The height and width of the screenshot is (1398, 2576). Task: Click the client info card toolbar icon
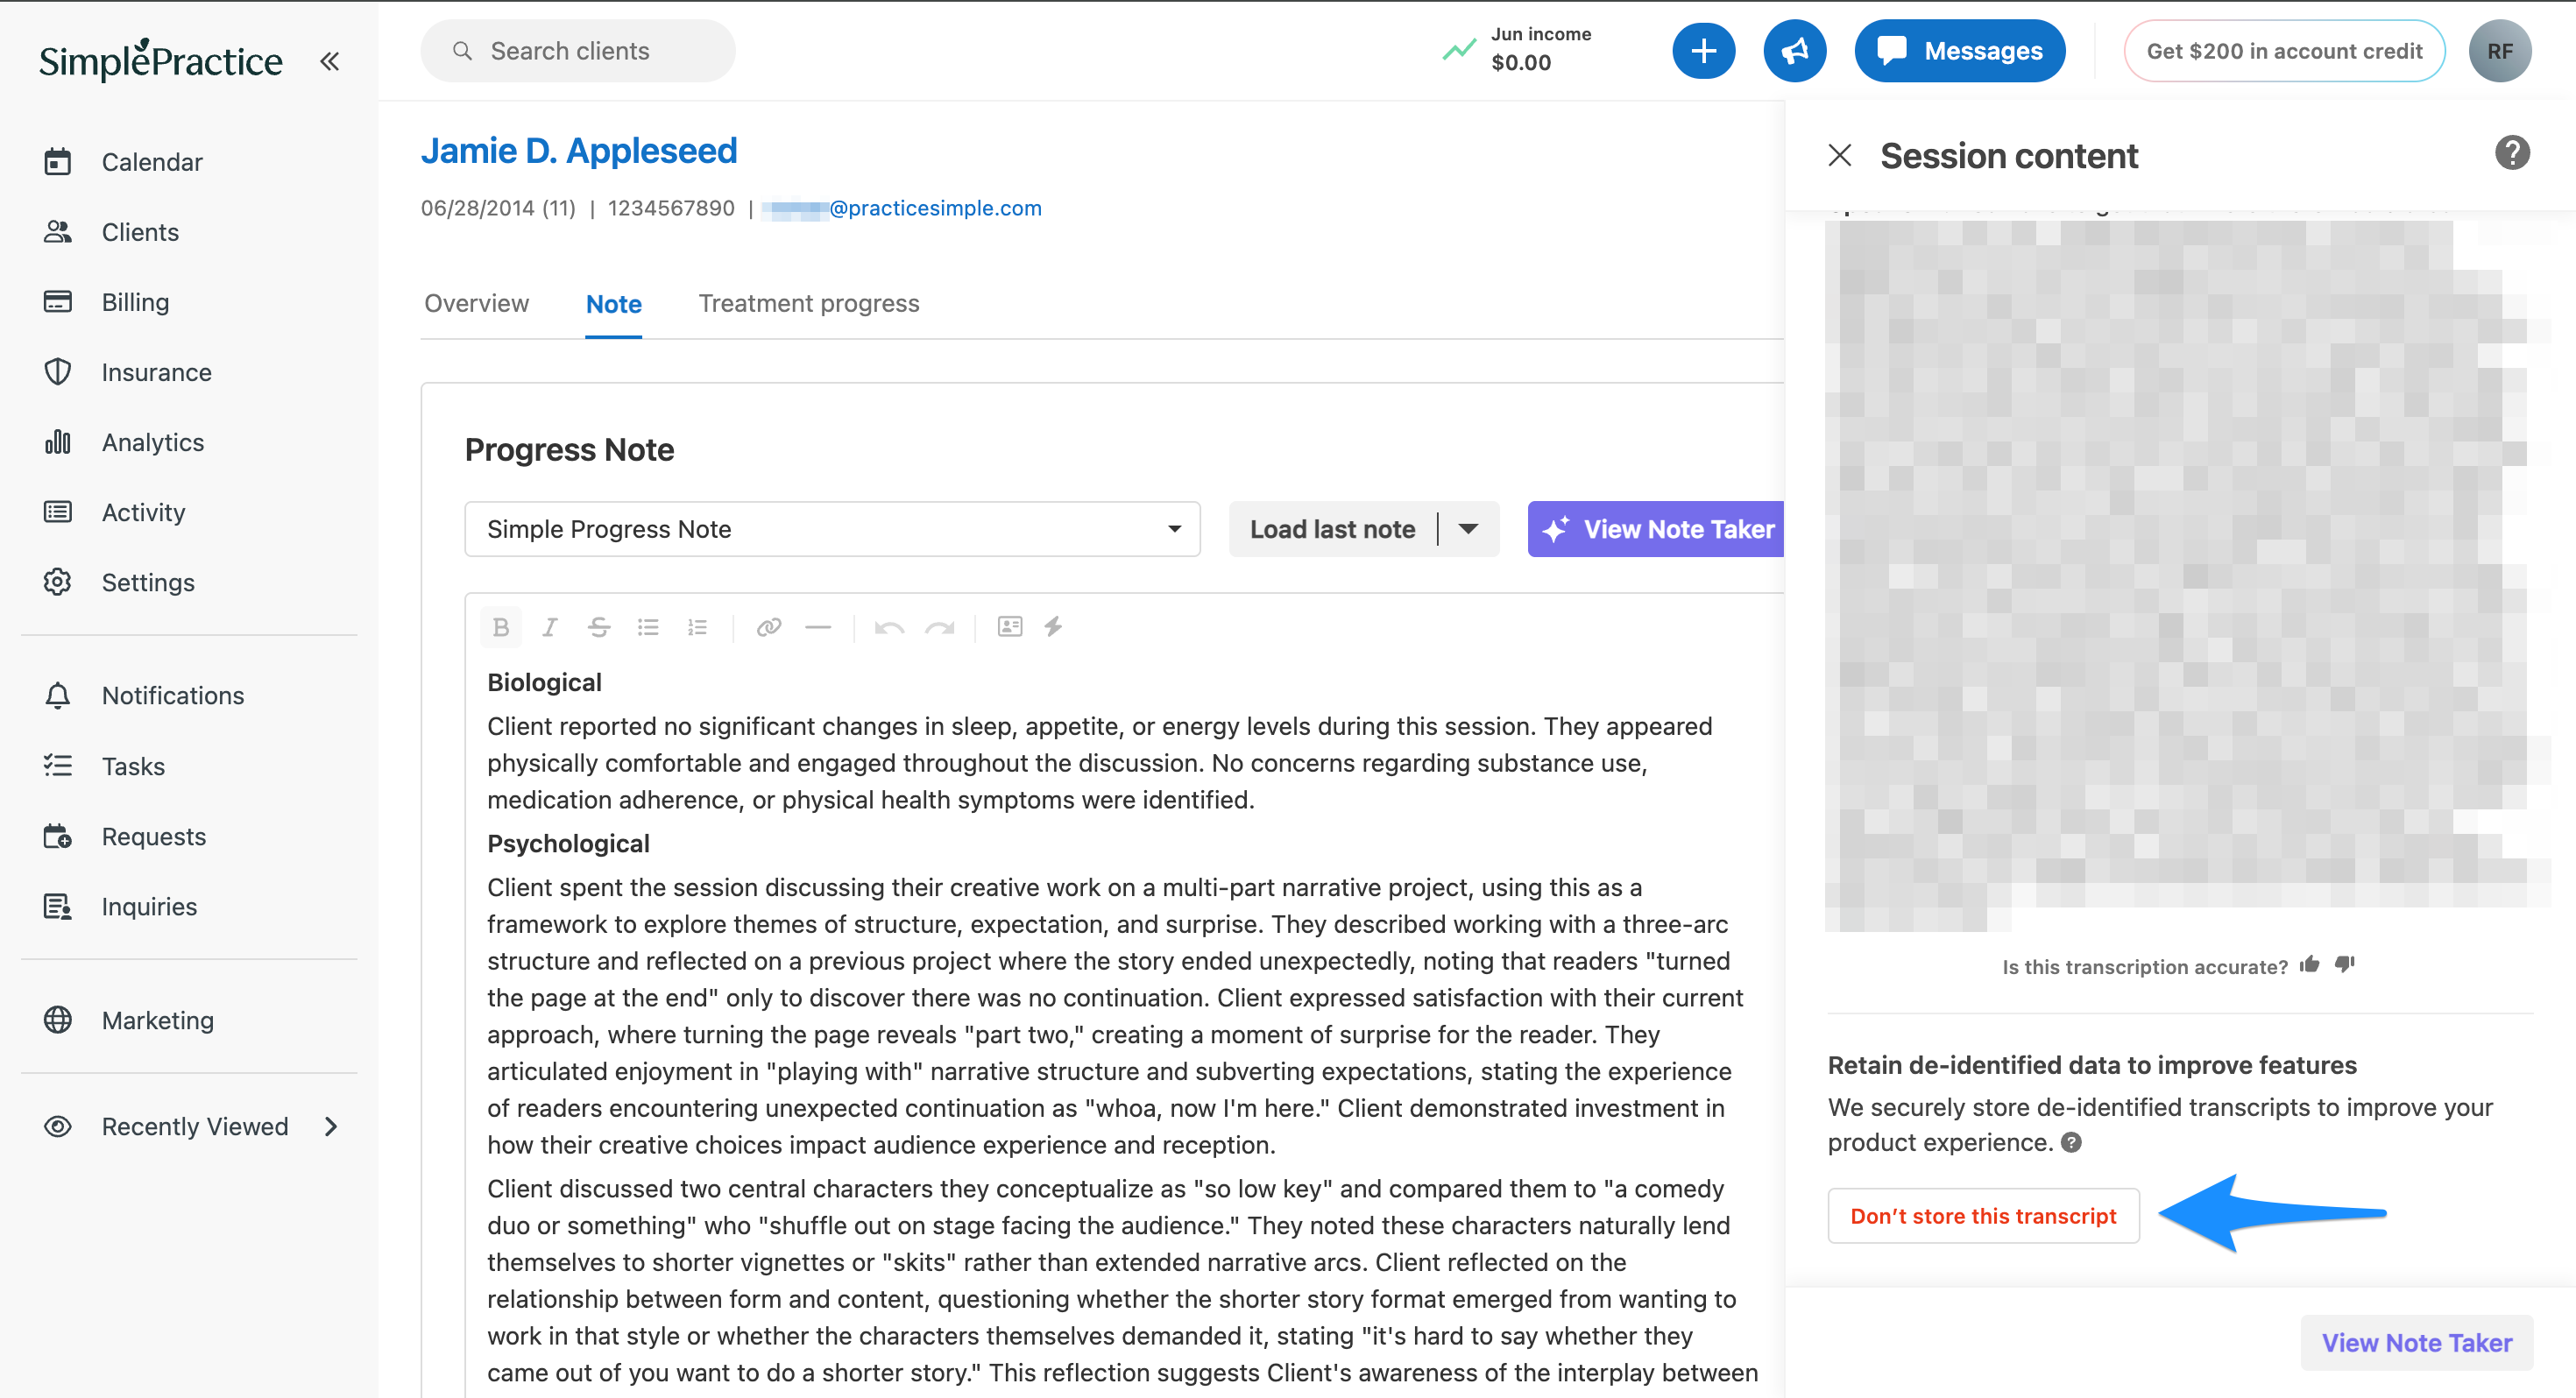point(1010,626)
